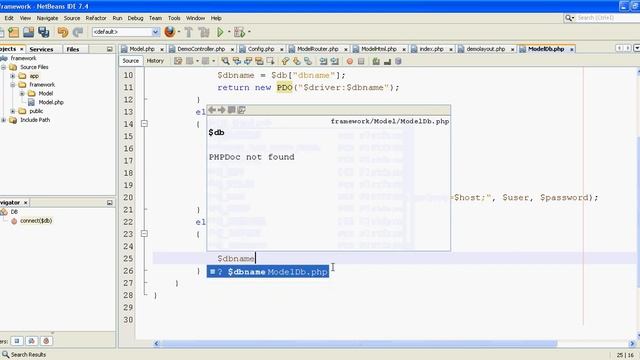Viewport: 640px width, 360px height.
Task: Toggle Rectangular Selection in the editor toolbar
Action: coord(270,61)
